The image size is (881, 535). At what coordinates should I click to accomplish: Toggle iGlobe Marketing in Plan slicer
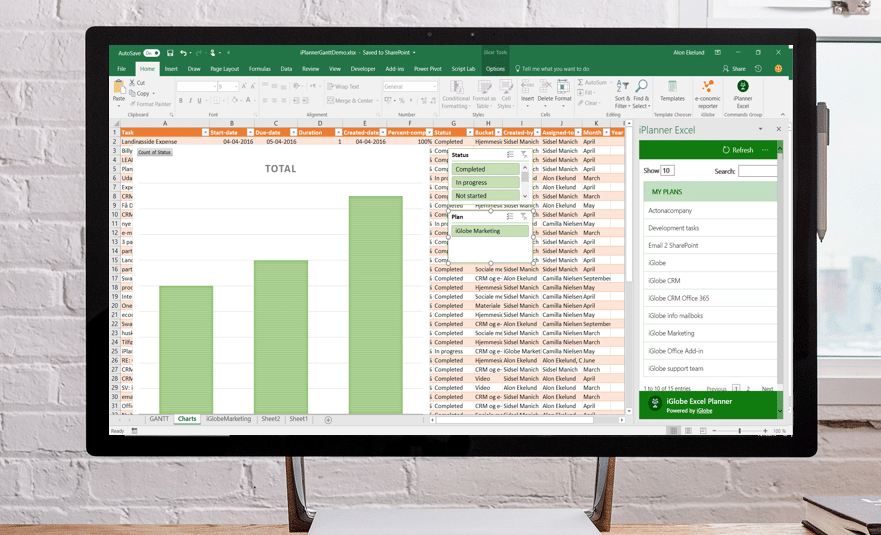490,231
